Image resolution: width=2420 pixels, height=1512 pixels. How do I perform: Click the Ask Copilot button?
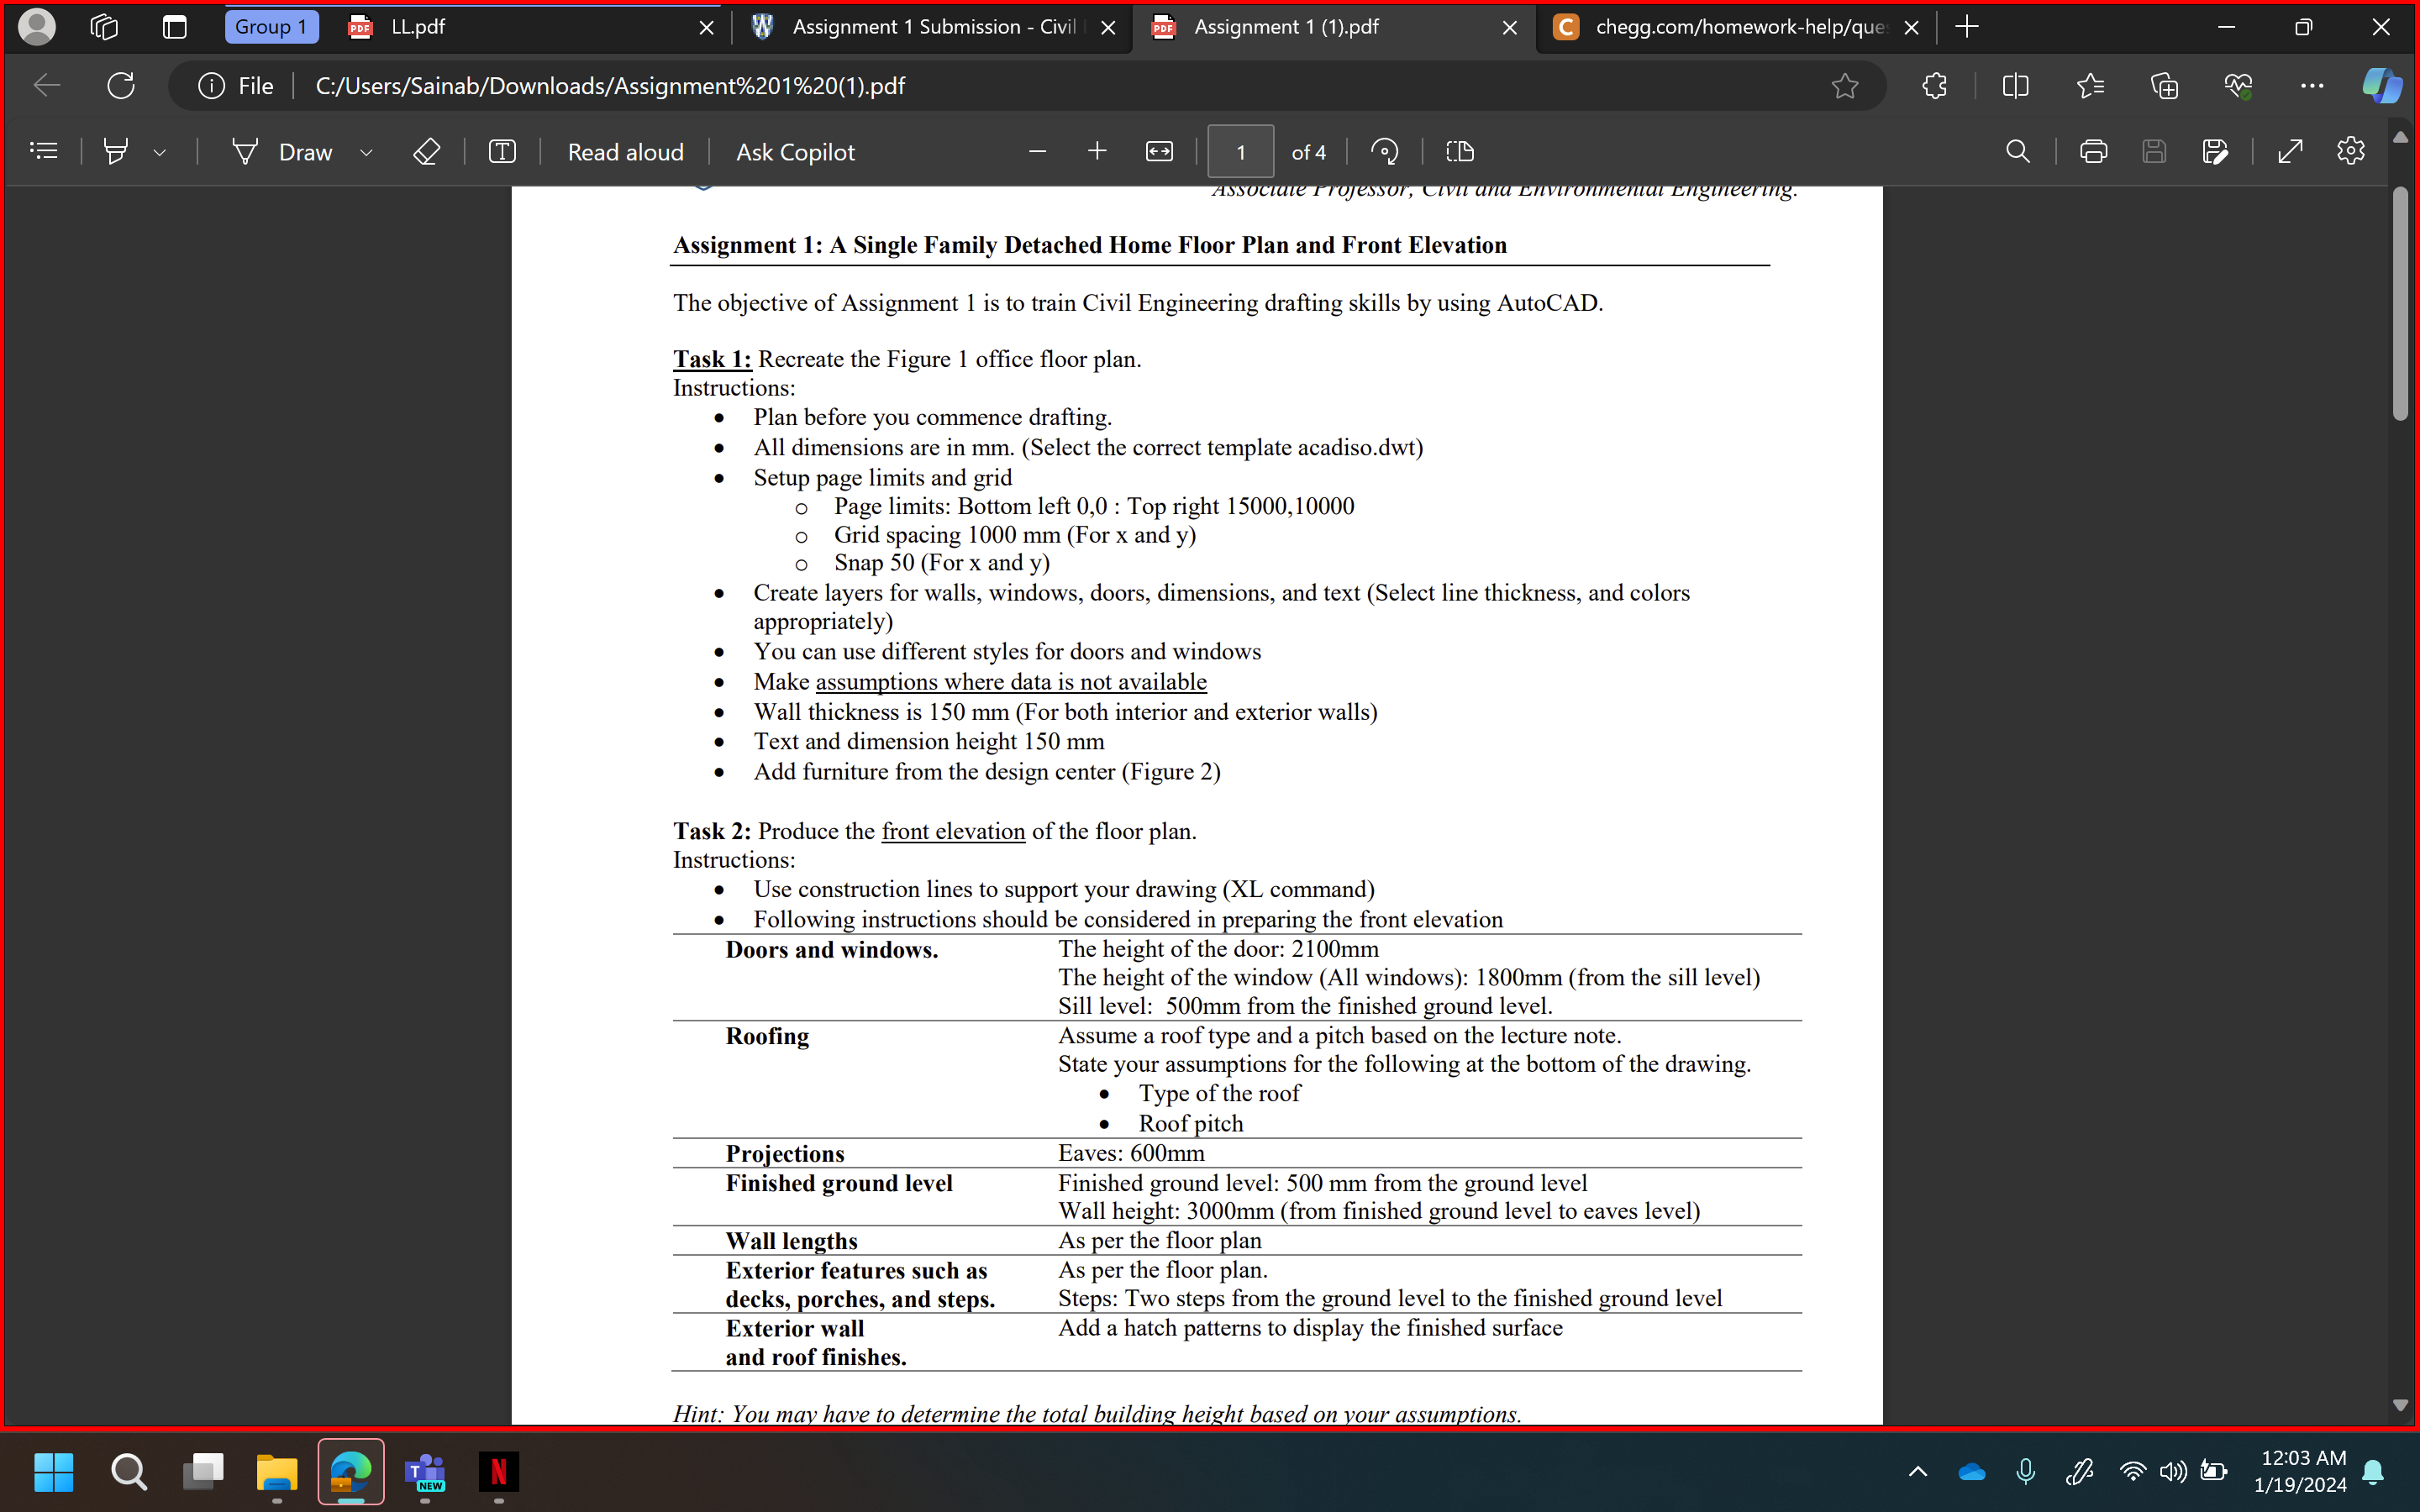point(795,151)
